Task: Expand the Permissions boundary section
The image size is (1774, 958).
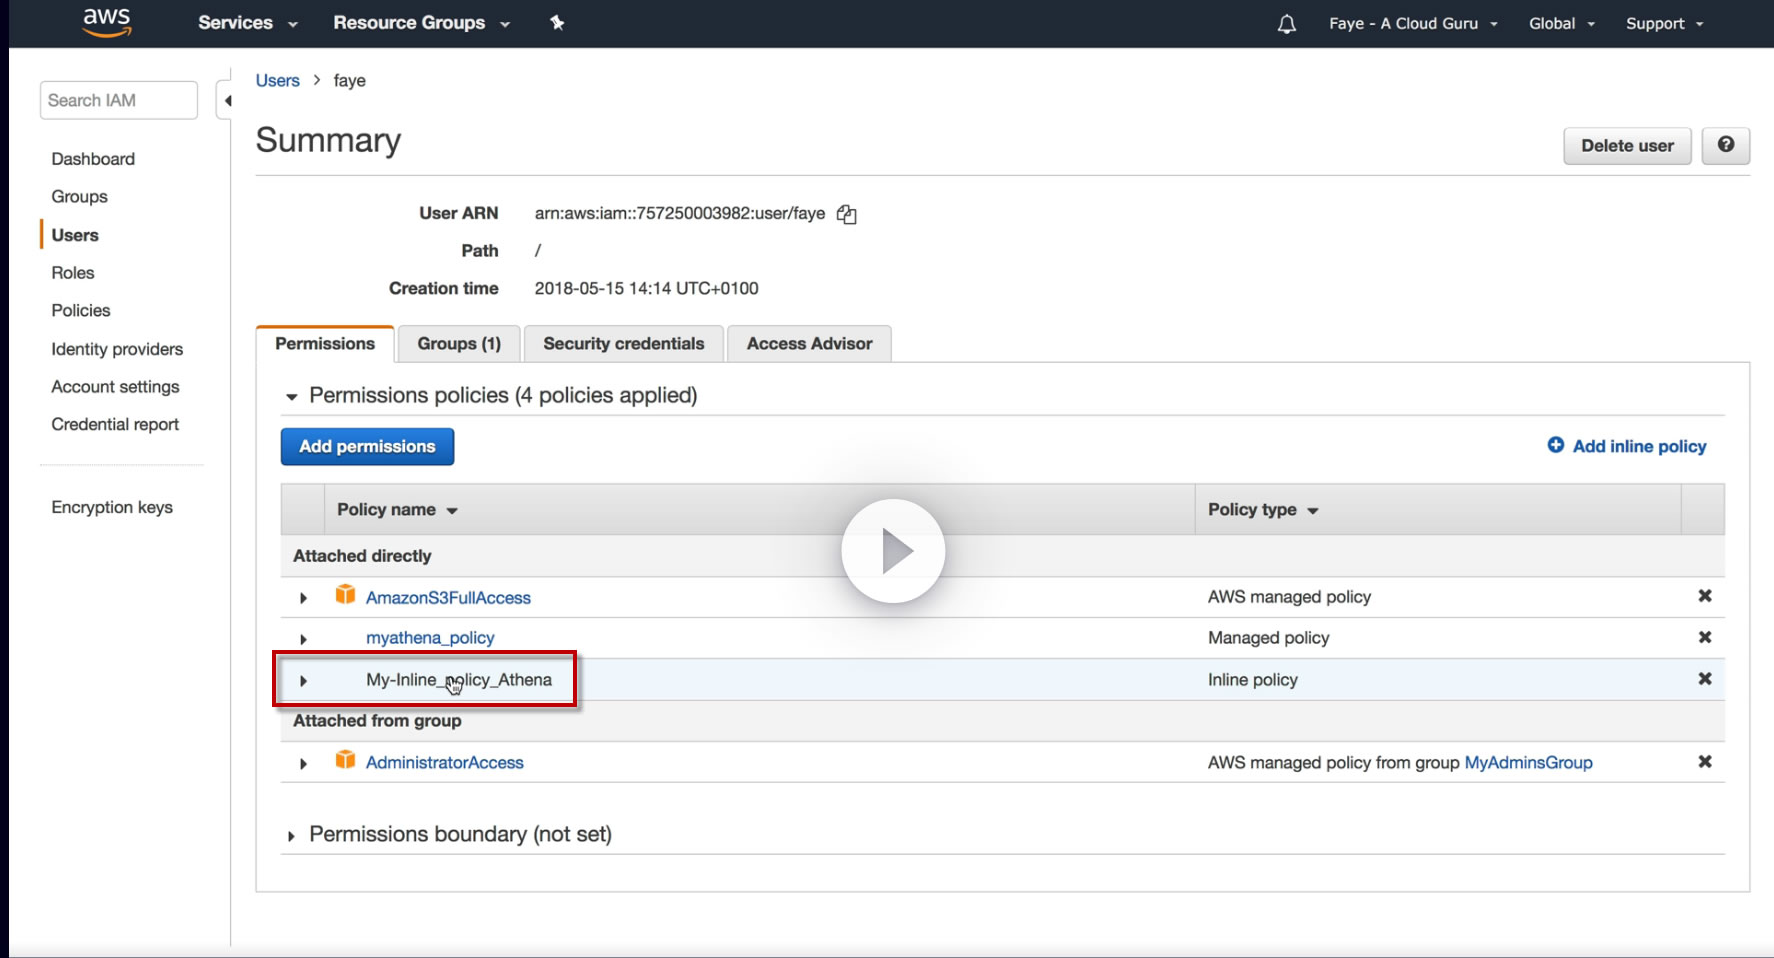Action: coord(291,836)
